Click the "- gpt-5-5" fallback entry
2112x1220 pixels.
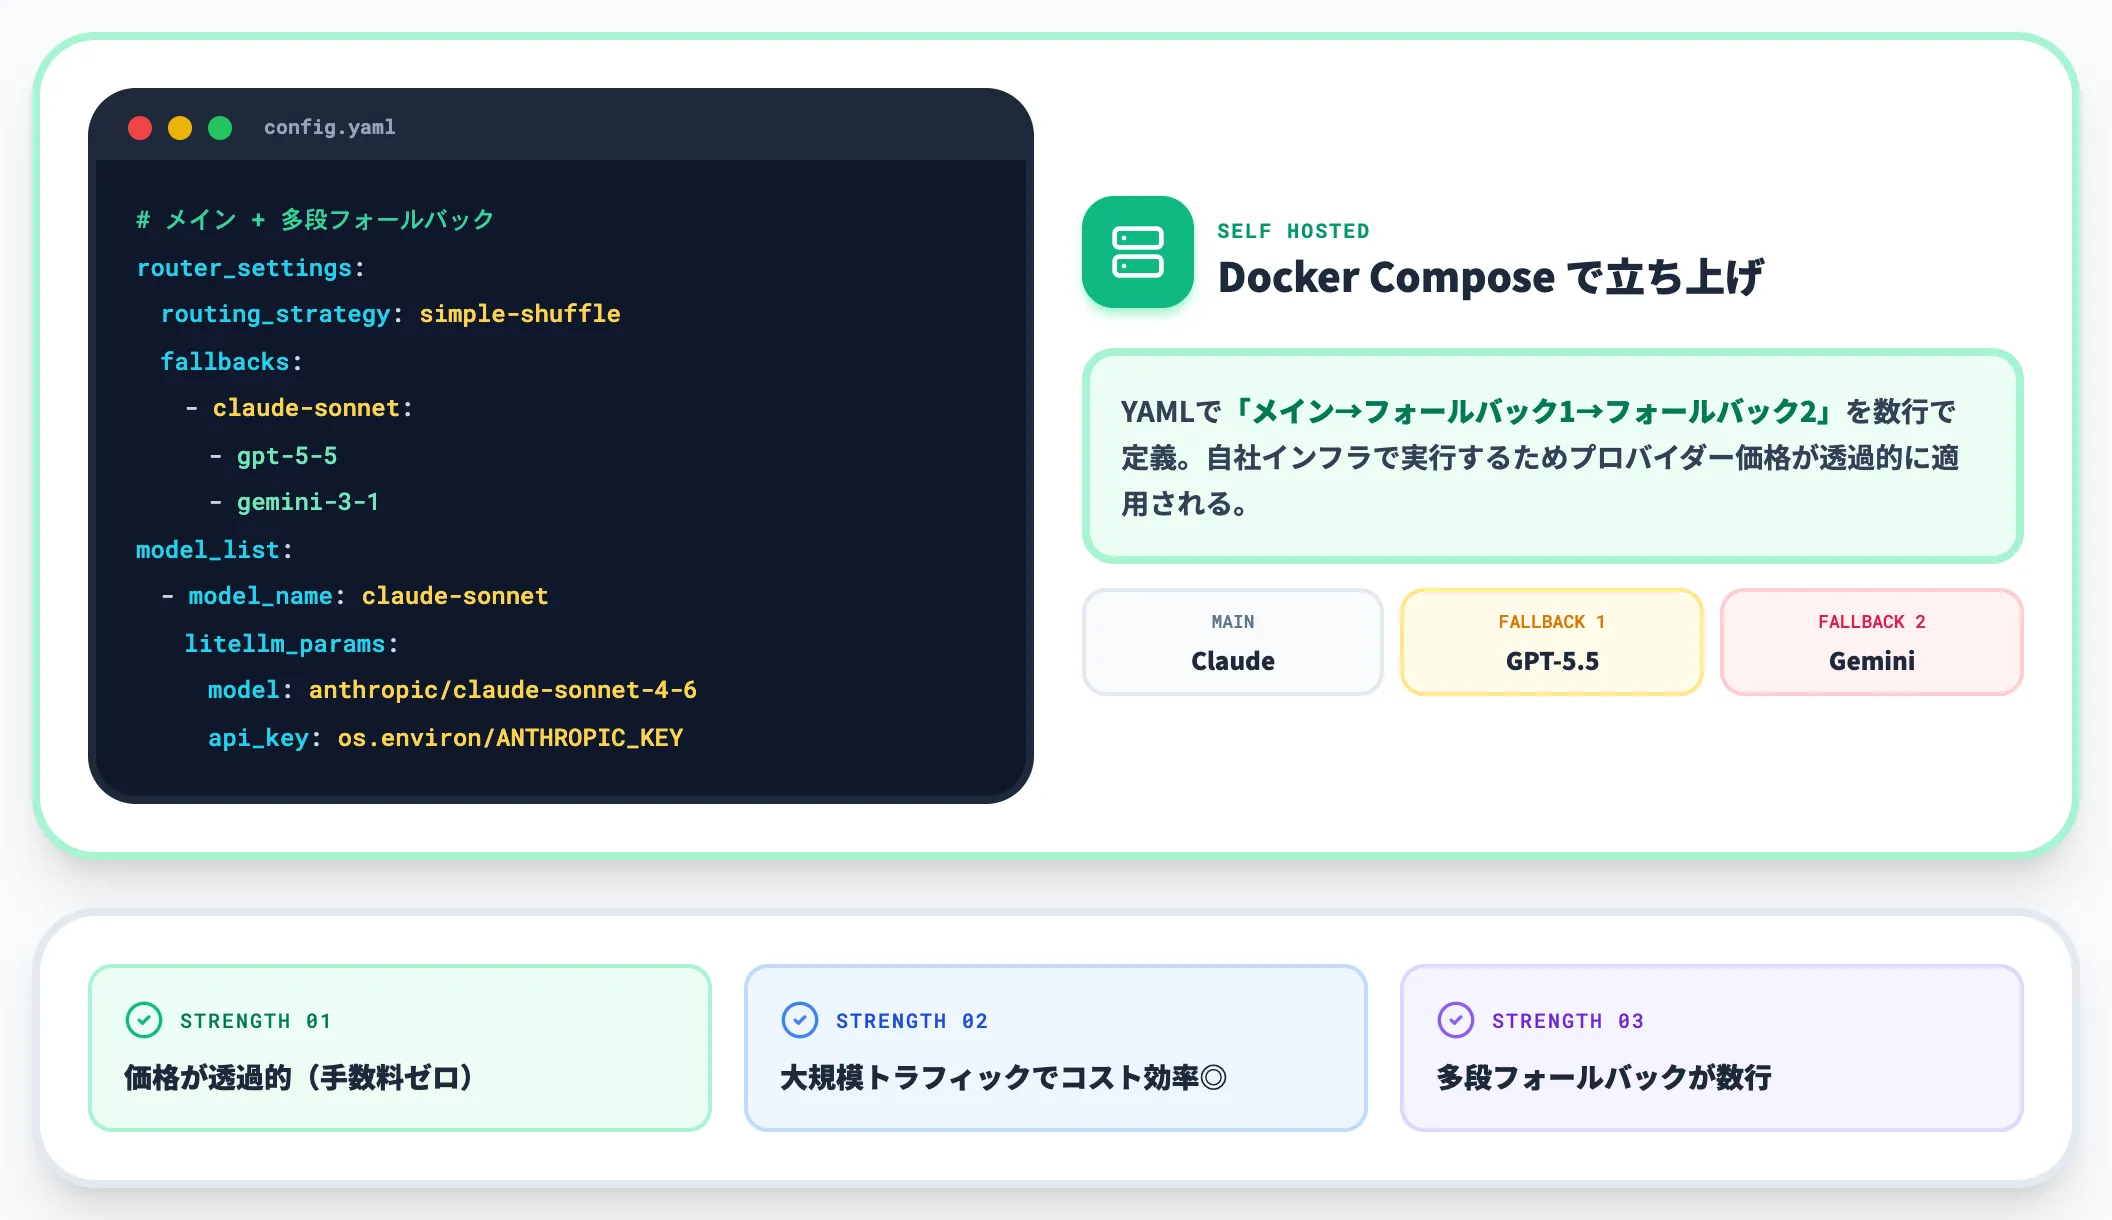273,456
